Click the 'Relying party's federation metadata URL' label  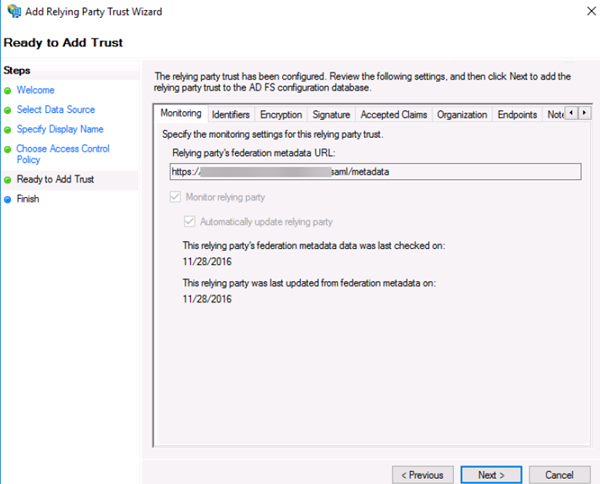[x=253, y=153]
